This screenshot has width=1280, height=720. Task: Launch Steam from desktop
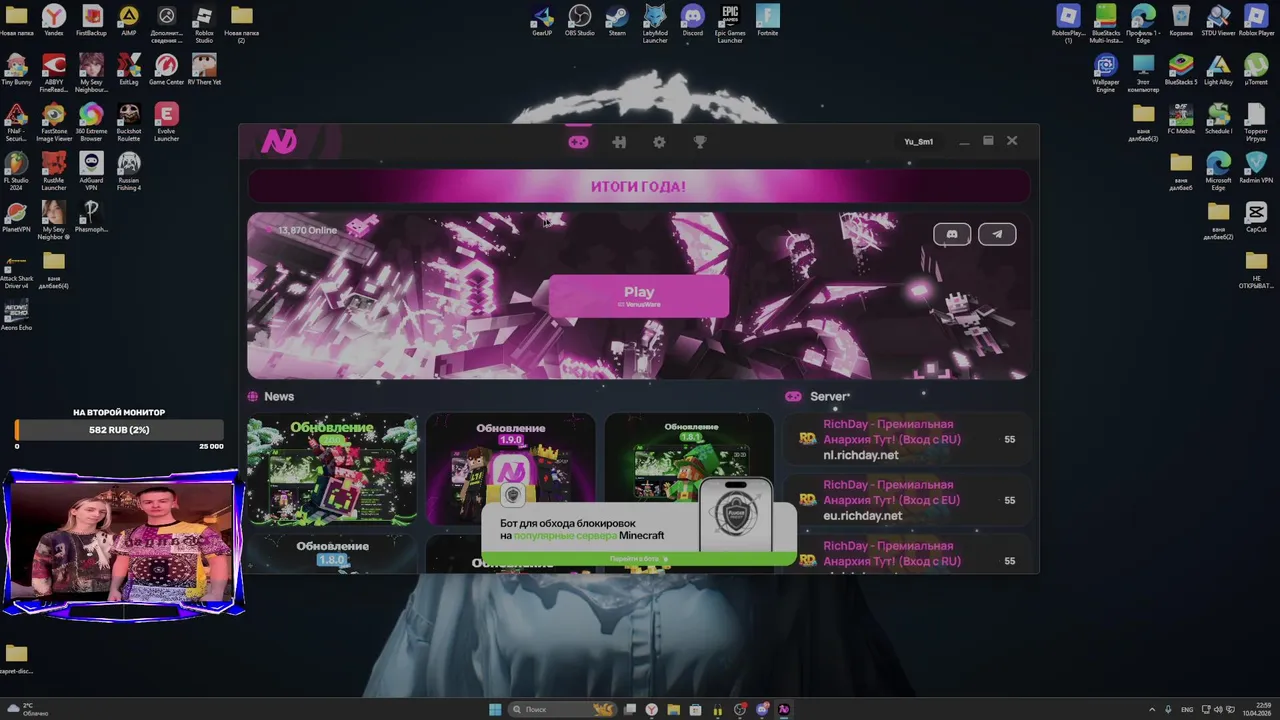(x=617, y=20)
